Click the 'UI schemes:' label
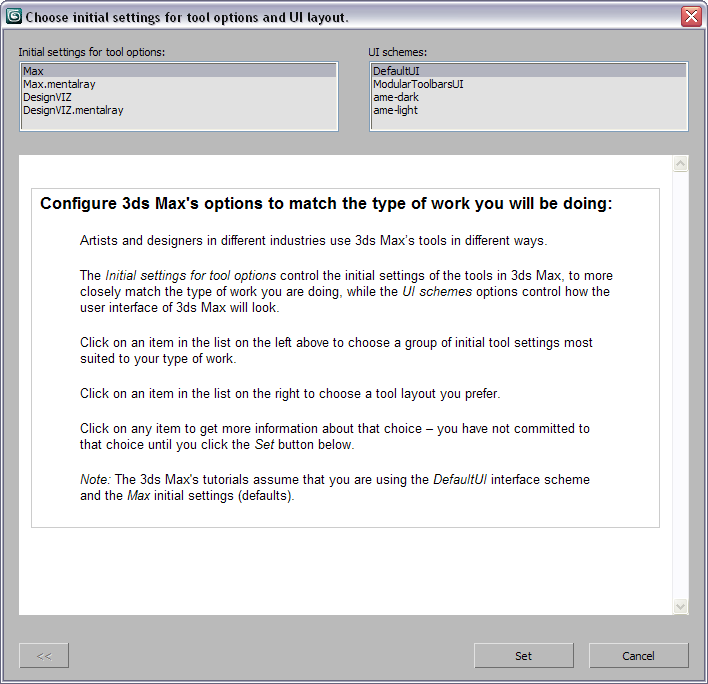This screenshot has height=684, width=708. pos(397,52)
